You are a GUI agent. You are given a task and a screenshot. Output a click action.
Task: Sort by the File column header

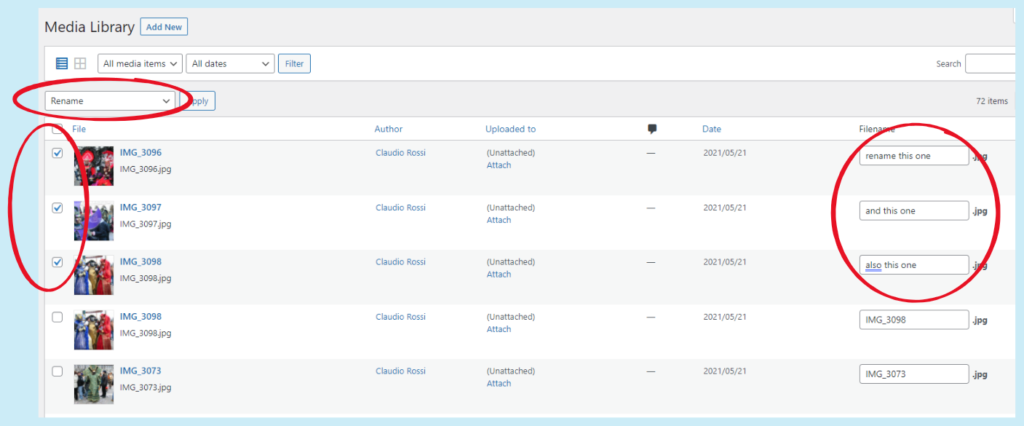tap(79, 129)
